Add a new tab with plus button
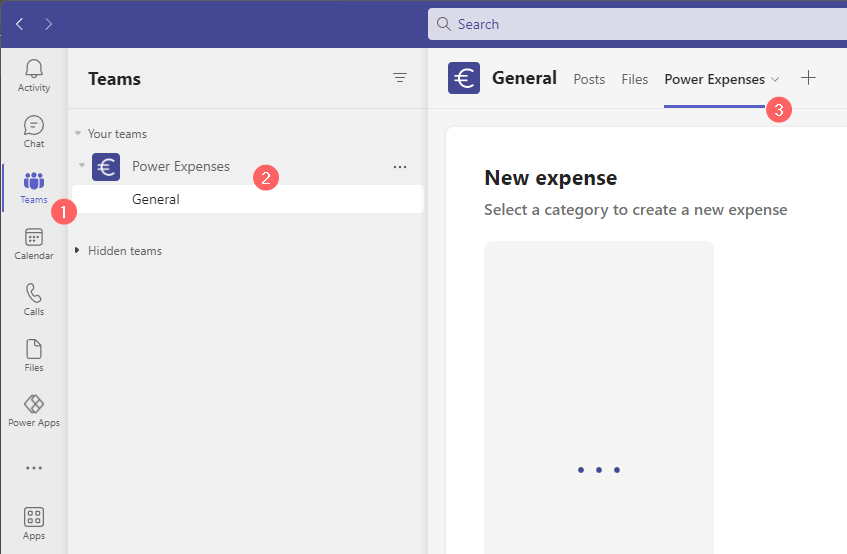847x554 pixels. [809, 78]
